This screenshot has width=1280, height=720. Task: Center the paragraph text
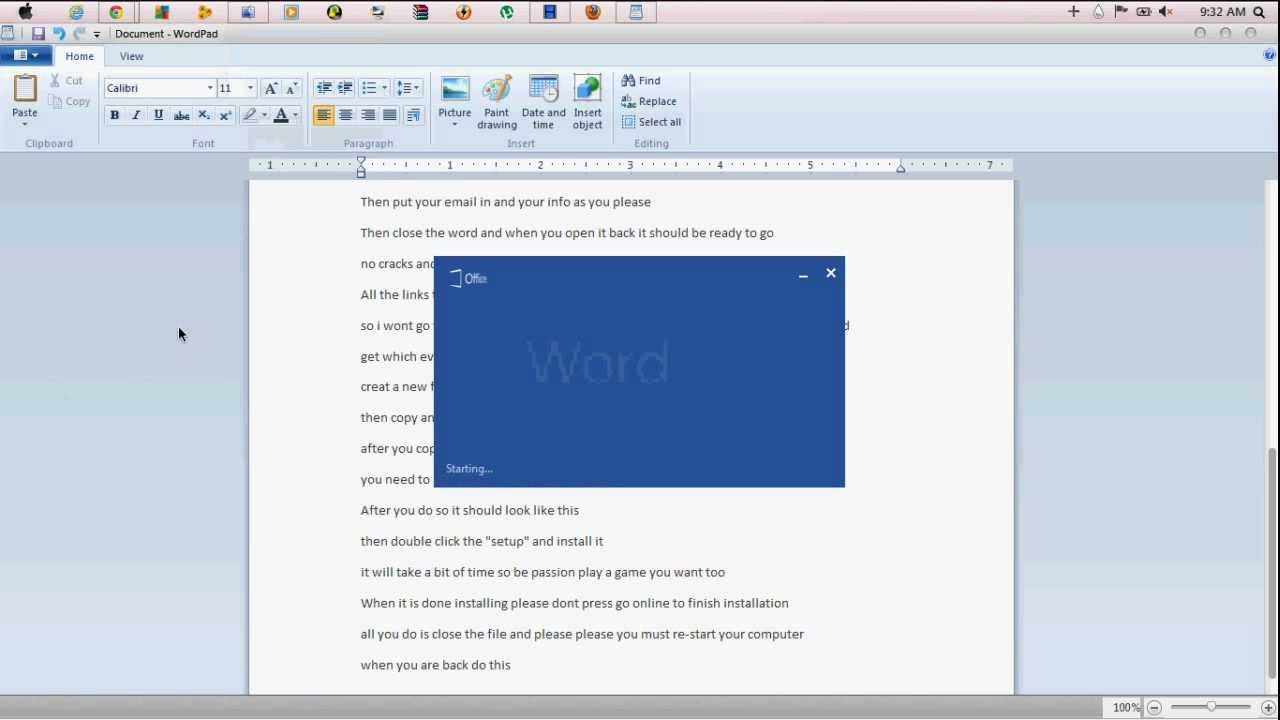click(345, 116)
